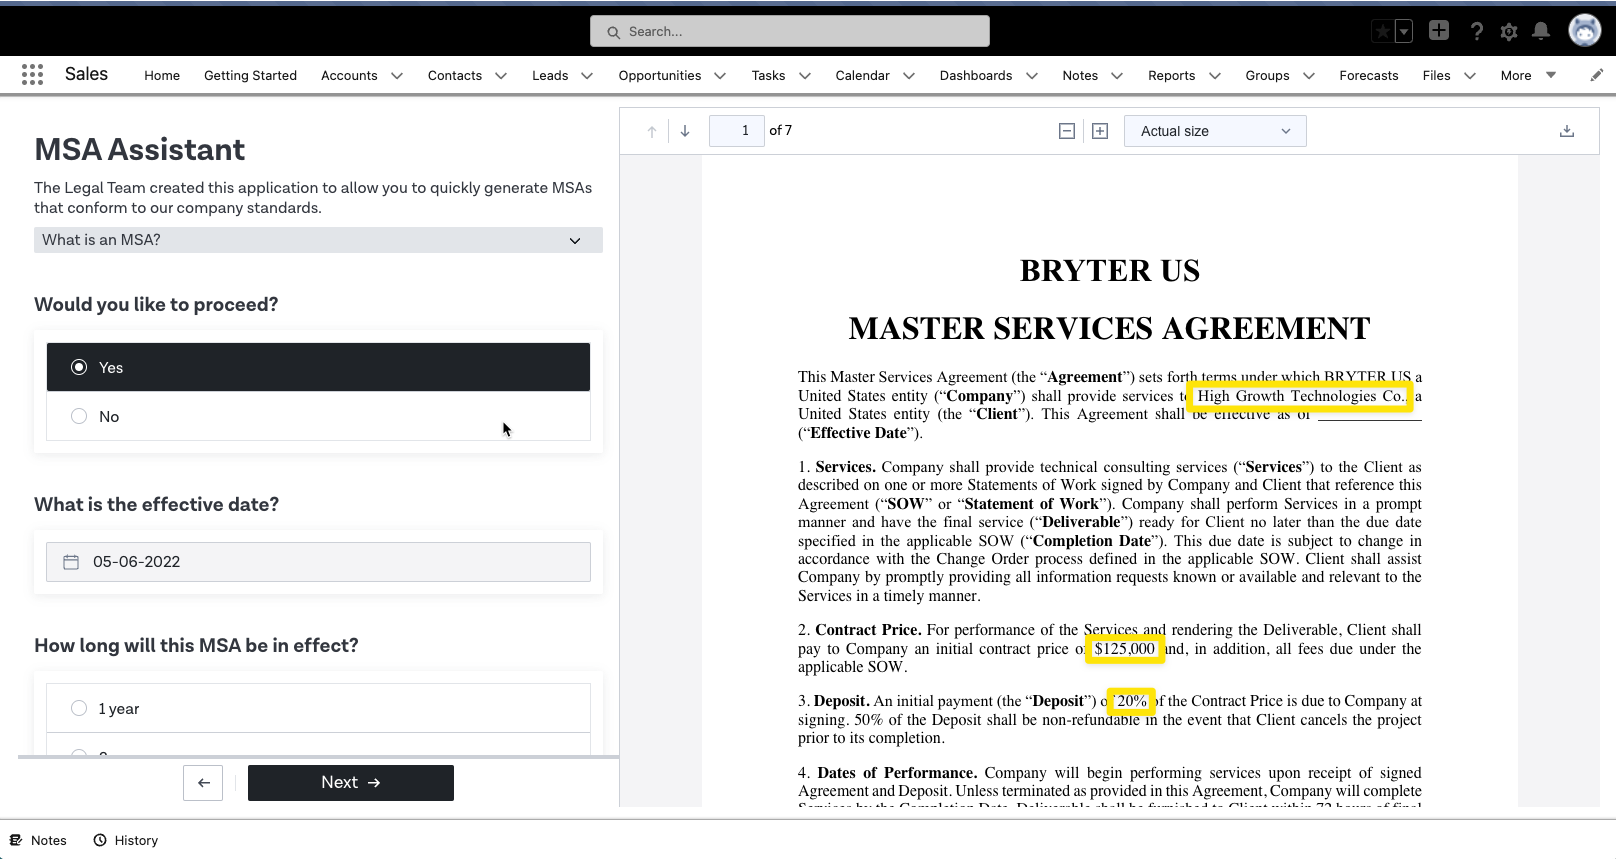Viewport: 1616px width, 859px height.
Task: Click the highlighted 20% deposit value
Action: coord(1132,701)
